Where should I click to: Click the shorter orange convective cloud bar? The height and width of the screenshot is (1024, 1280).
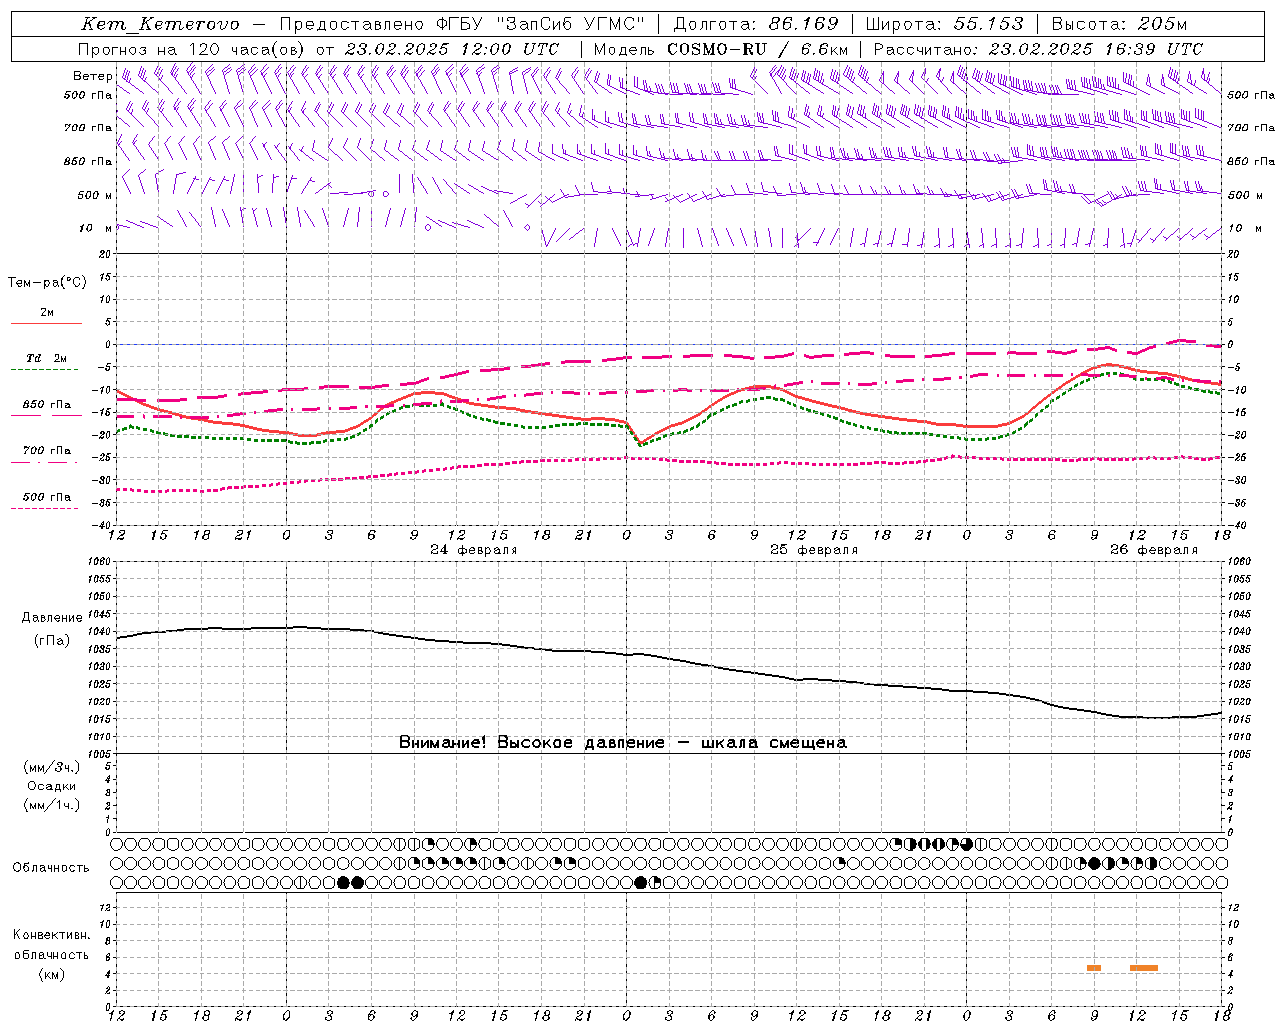1094,968
